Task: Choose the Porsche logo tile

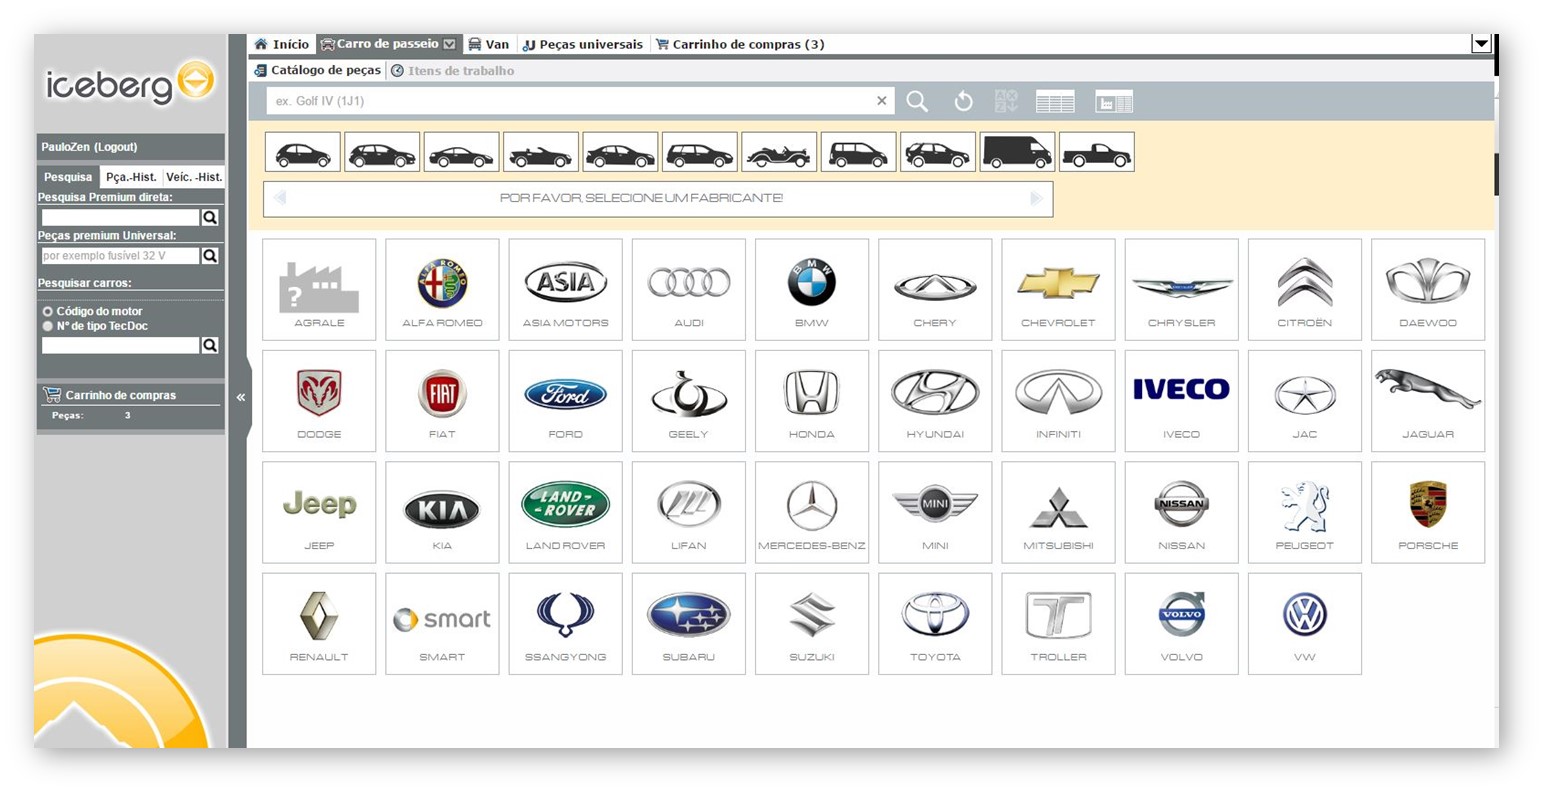Action: pos(1428,512)
